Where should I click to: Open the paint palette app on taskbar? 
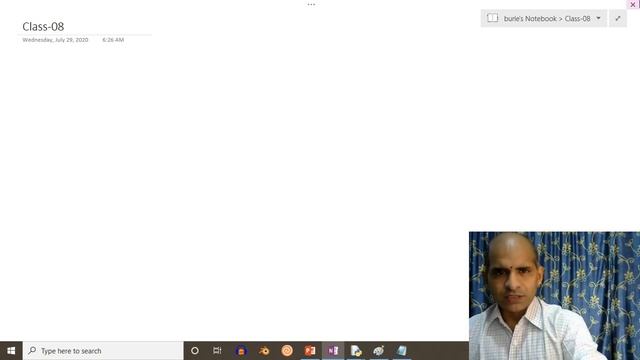pyautogui.click(x=379, y=351)
